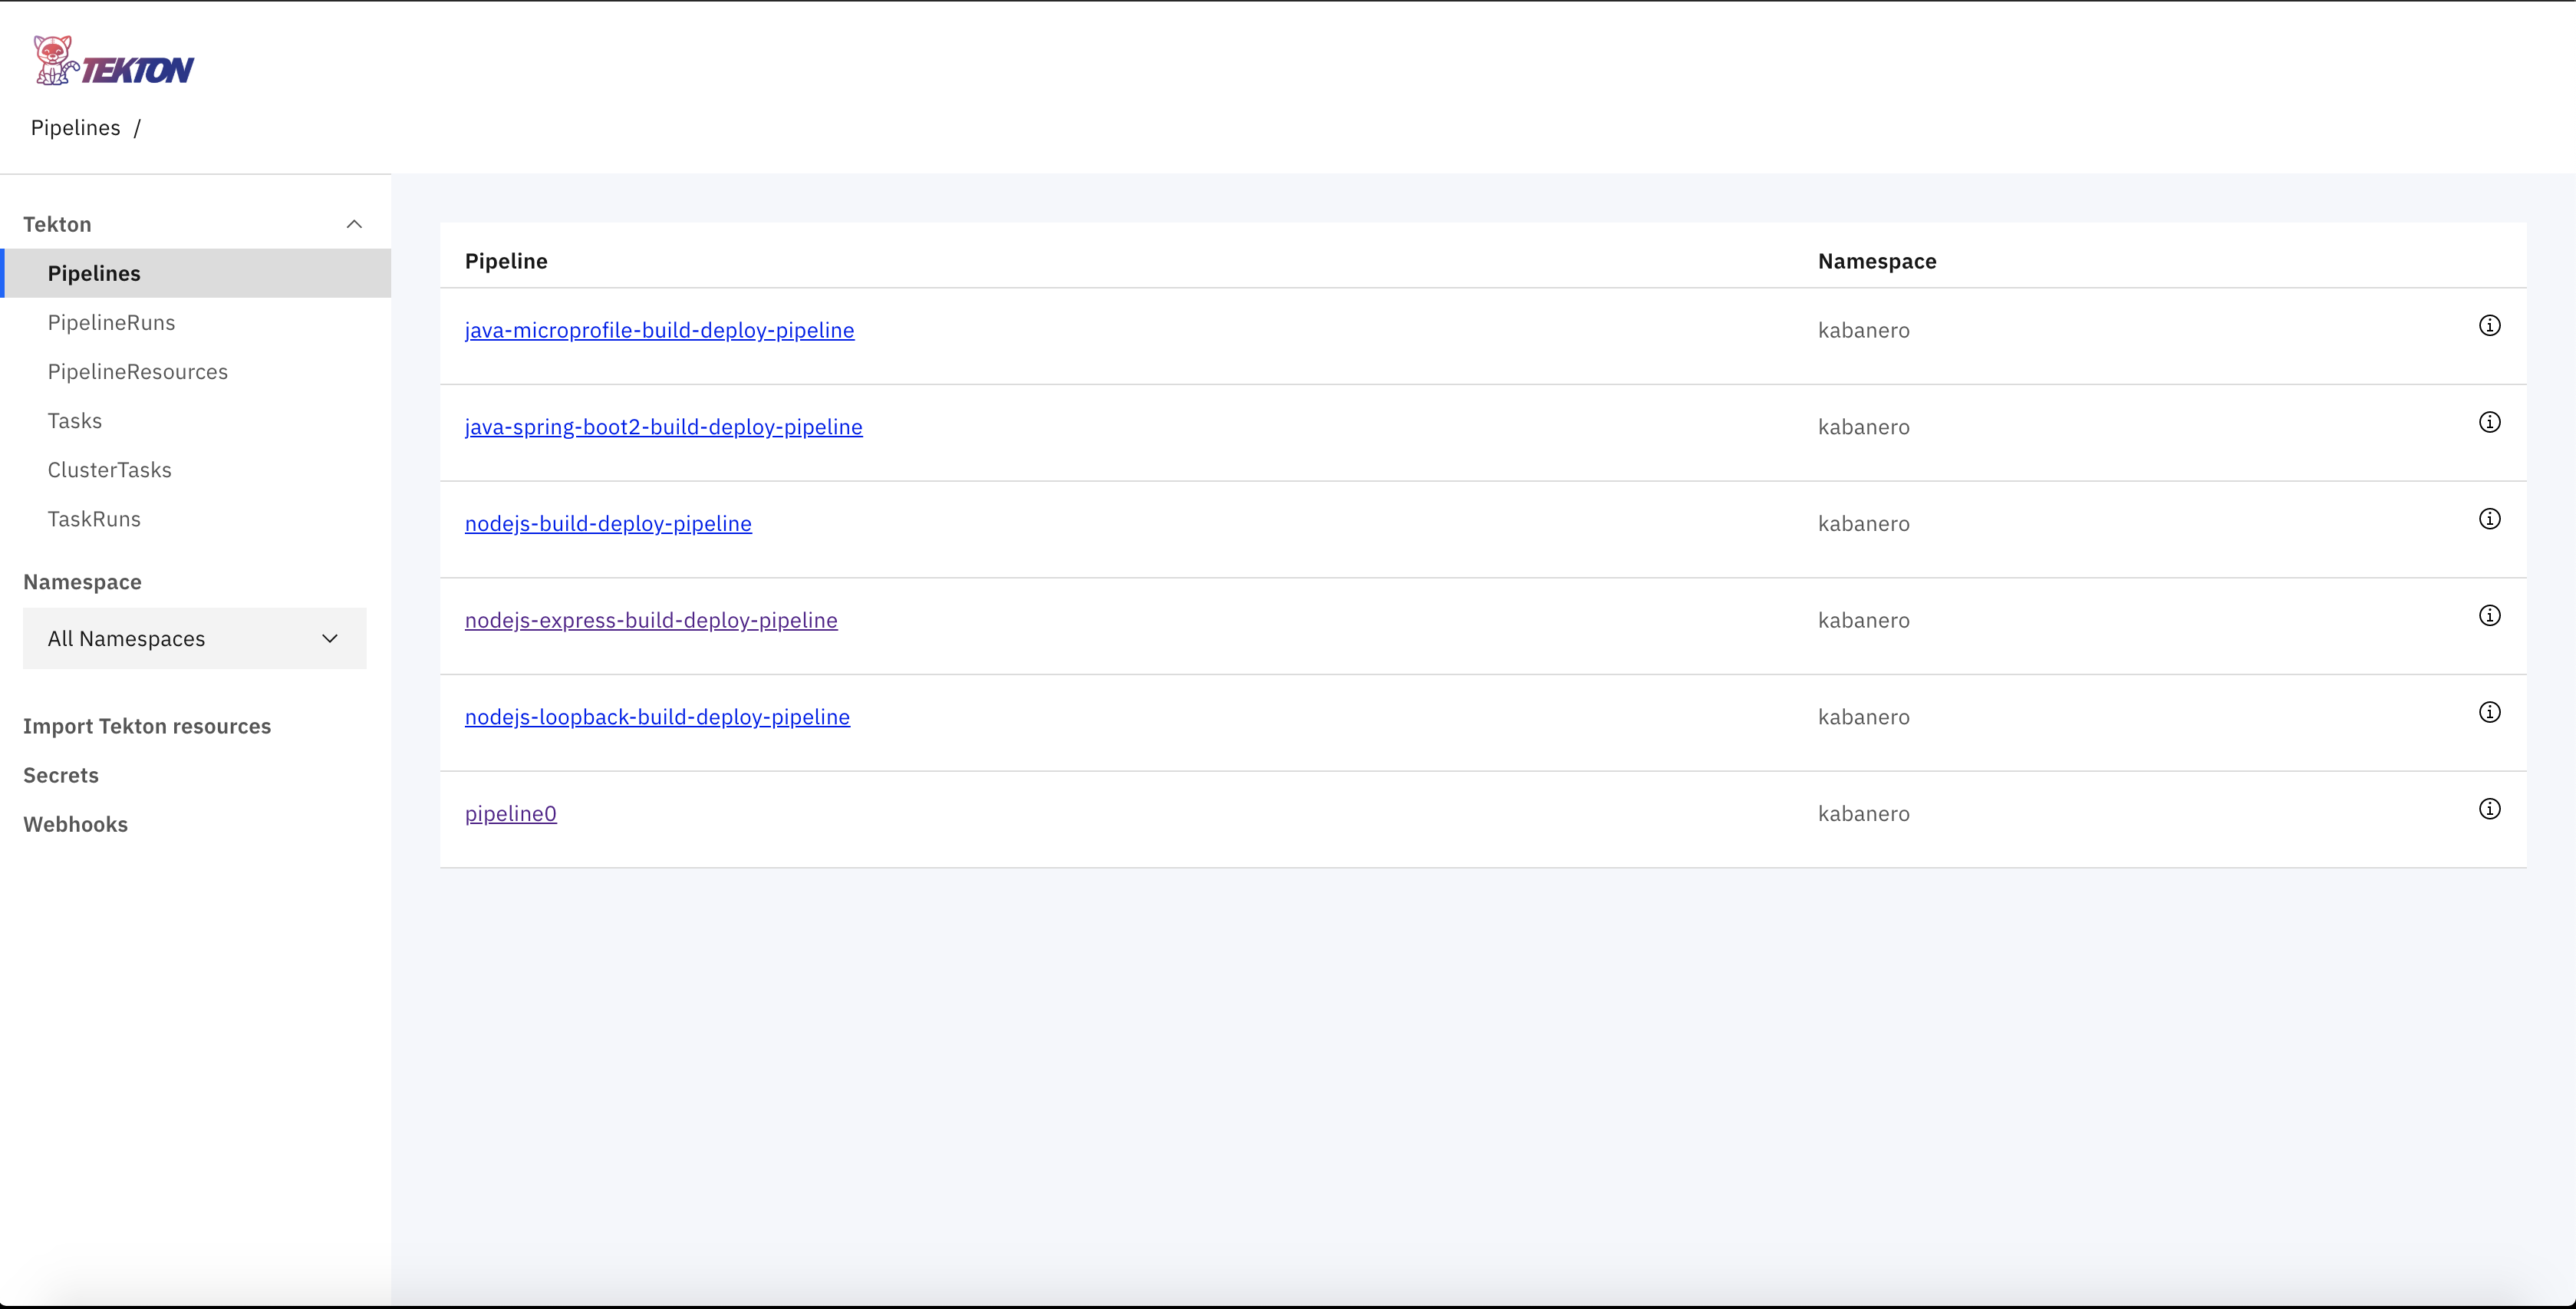Collapse the Tekton sidebar section chevron

point(354,224)
